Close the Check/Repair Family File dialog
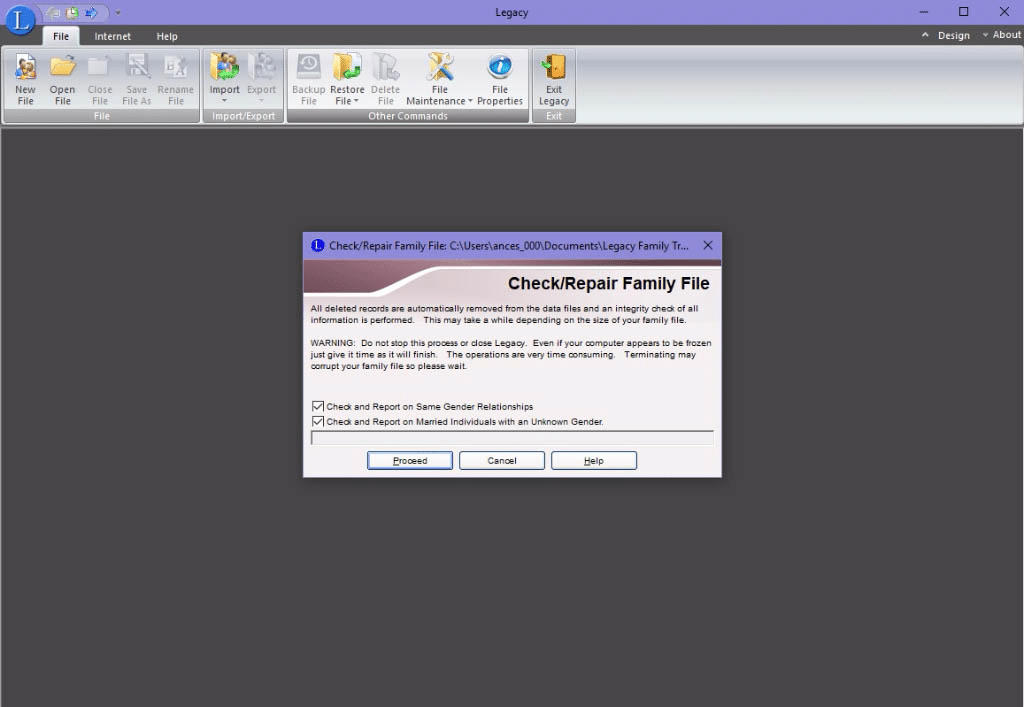 coord(708,245)
